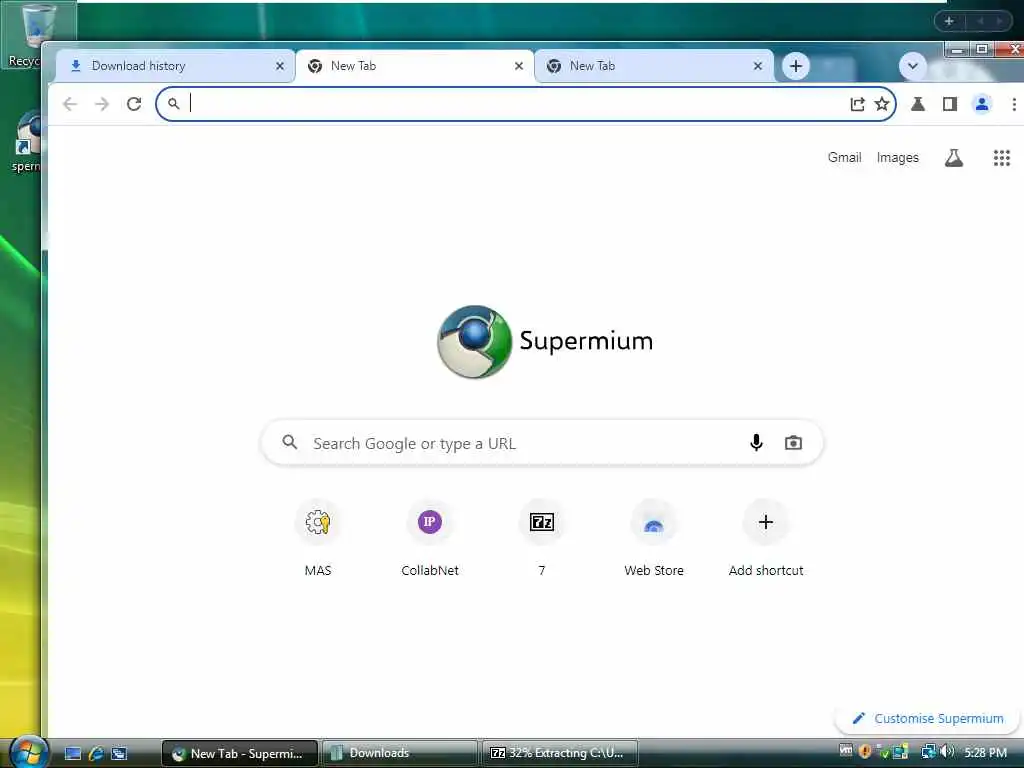
Task: Click the Search Google or type a URL box
Action: pos(541,443)
